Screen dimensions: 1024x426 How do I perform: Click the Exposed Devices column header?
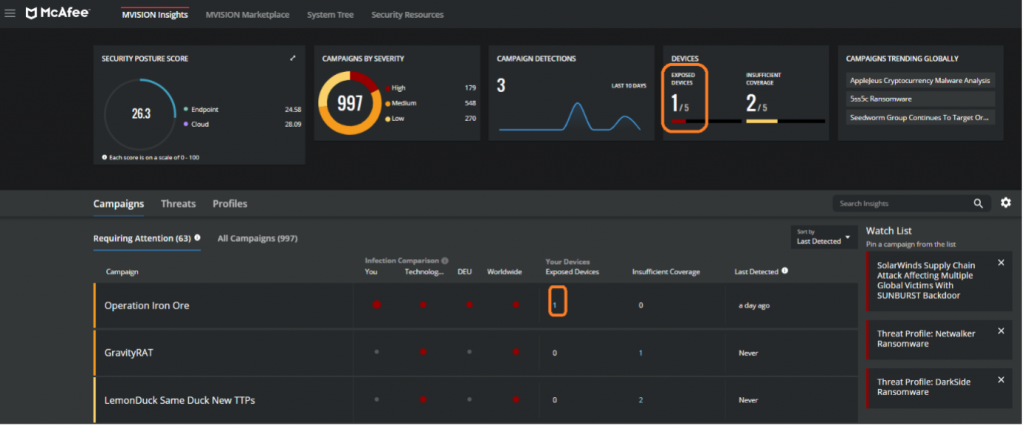[573, 272]
